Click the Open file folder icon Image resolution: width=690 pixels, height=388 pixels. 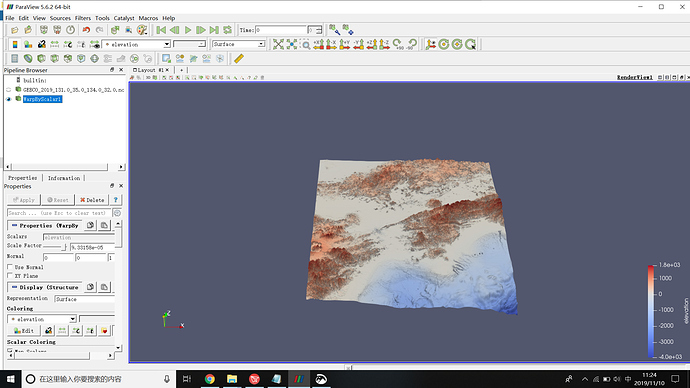coord(15,30)
